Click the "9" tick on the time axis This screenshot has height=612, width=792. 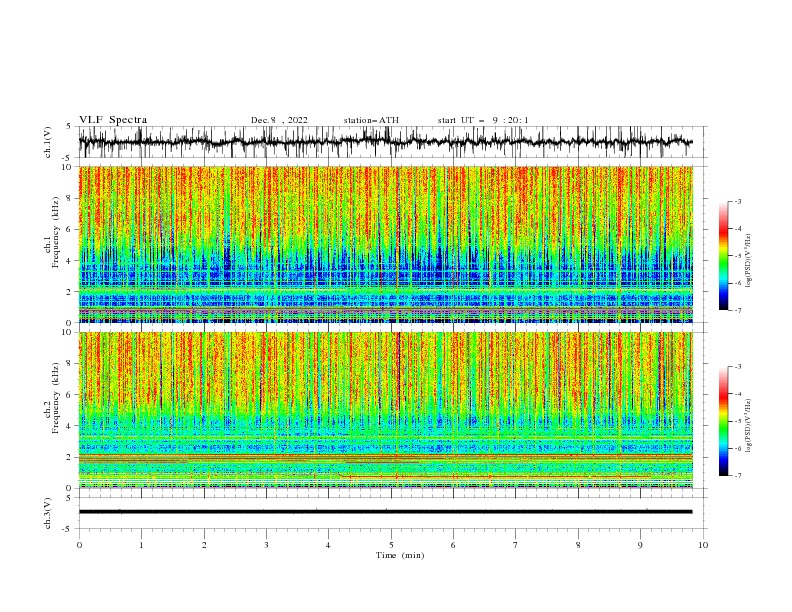(x=640, y=545)
